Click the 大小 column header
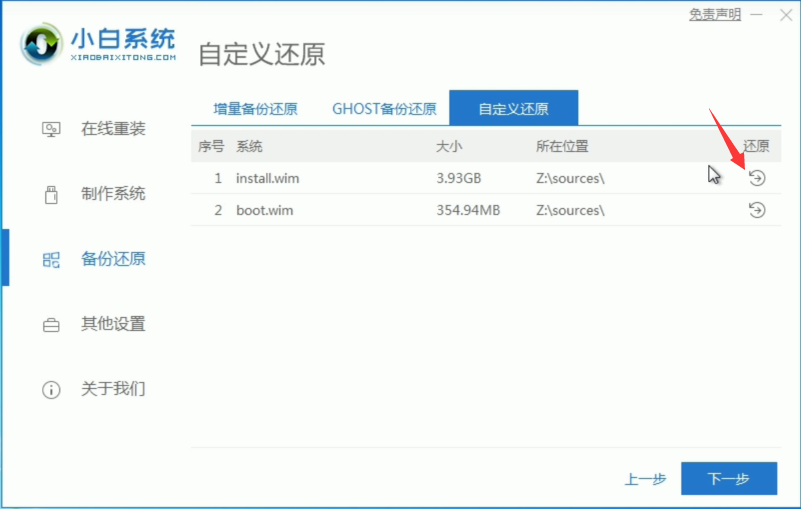 (449, 146)
